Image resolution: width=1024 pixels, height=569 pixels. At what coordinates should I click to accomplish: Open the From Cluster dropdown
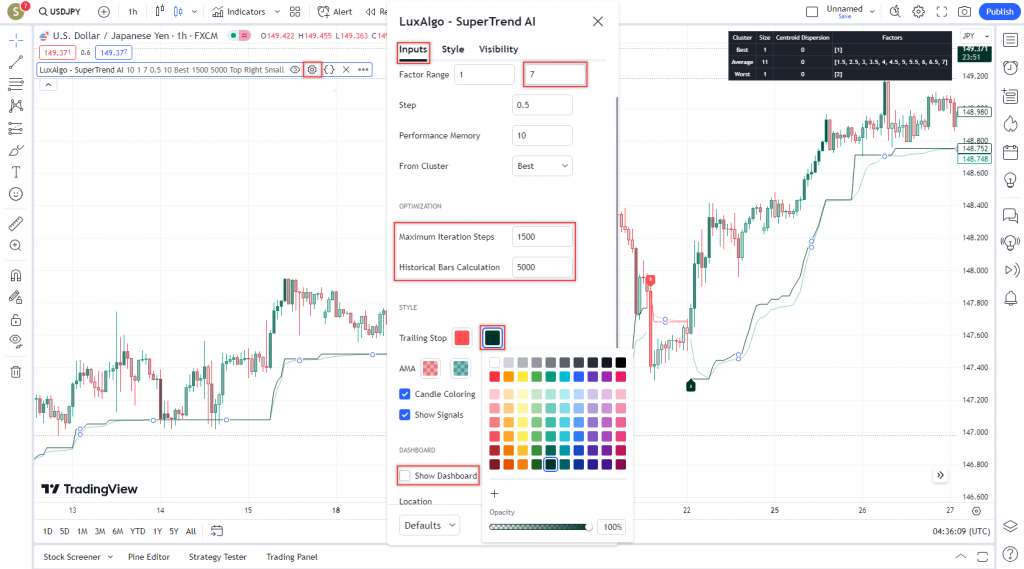(x=542, y=166)
